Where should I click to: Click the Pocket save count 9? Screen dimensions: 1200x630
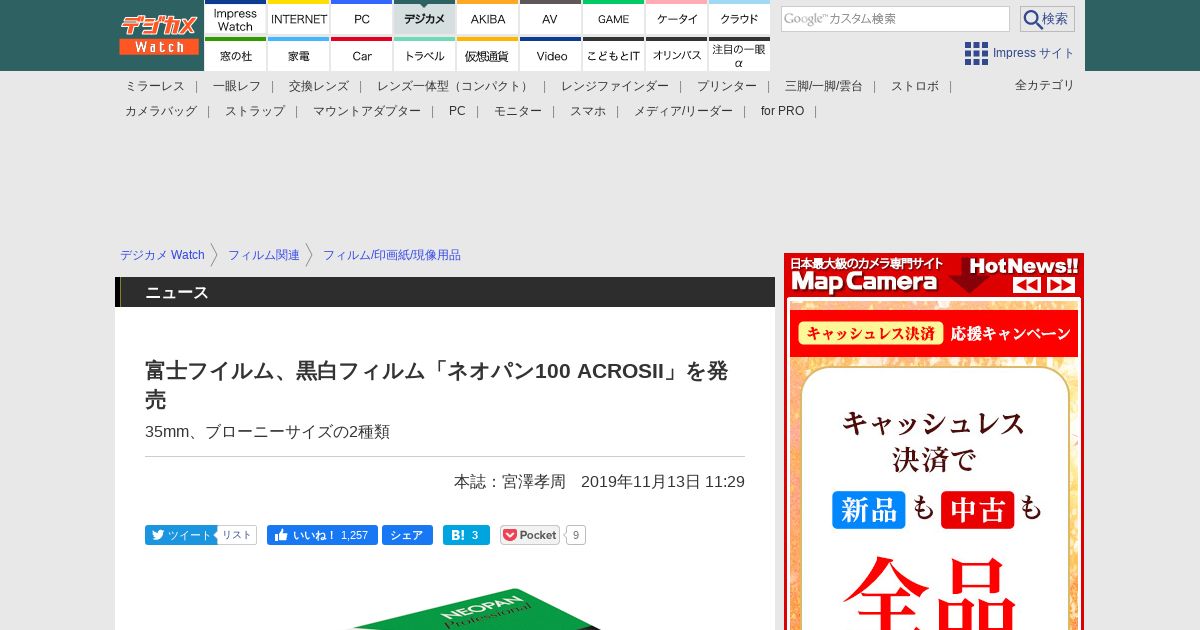click(x=576, y=535)
